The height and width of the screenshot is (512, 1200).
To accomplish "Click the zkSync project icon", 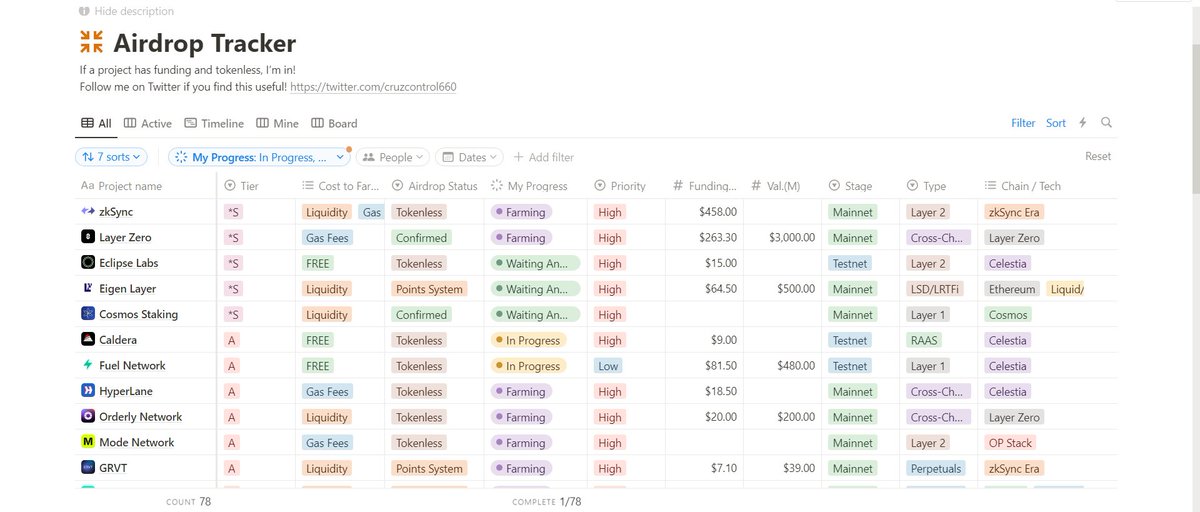I will pos(88,212).
